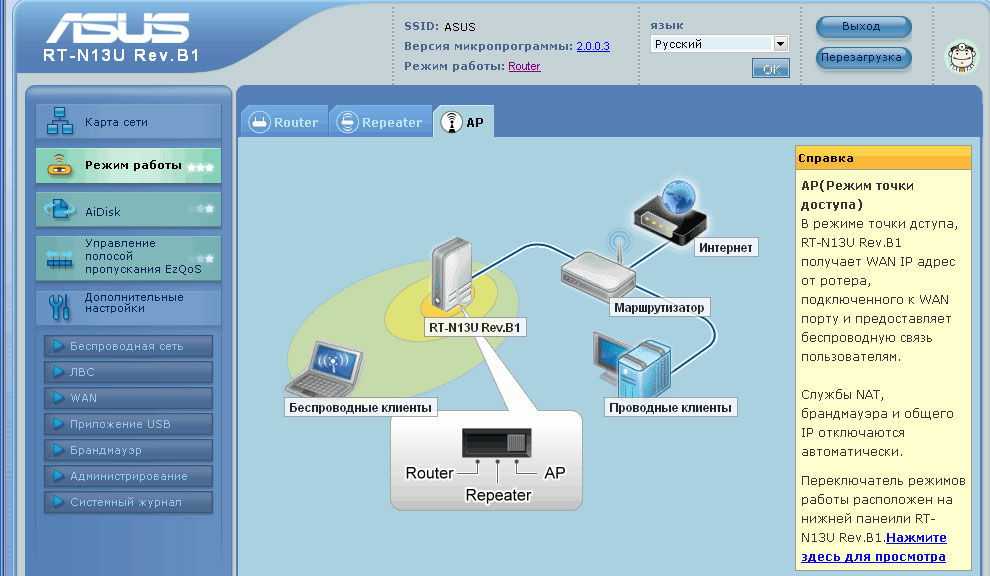Viewport: 990px width, 576px height.
Task: Click the wrench tools icon for advanced settings
Action: pyautogui.click(x=59, y=306)
